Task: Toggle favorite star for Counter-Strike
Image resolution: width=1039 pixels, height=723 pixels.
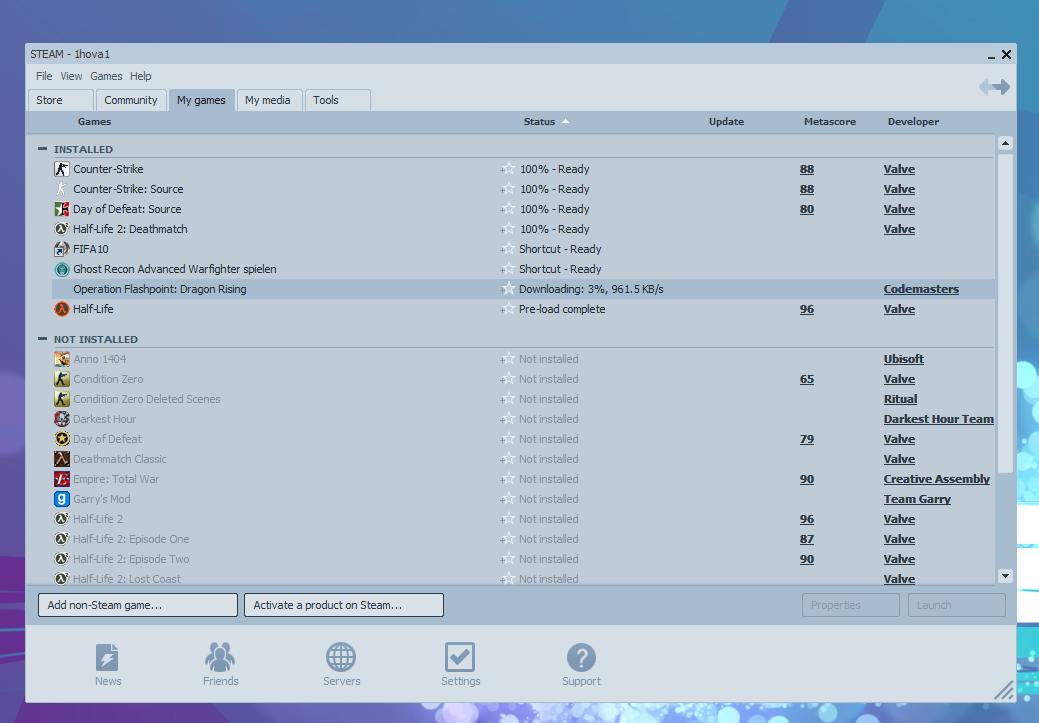Action: (x=507, y=169)
